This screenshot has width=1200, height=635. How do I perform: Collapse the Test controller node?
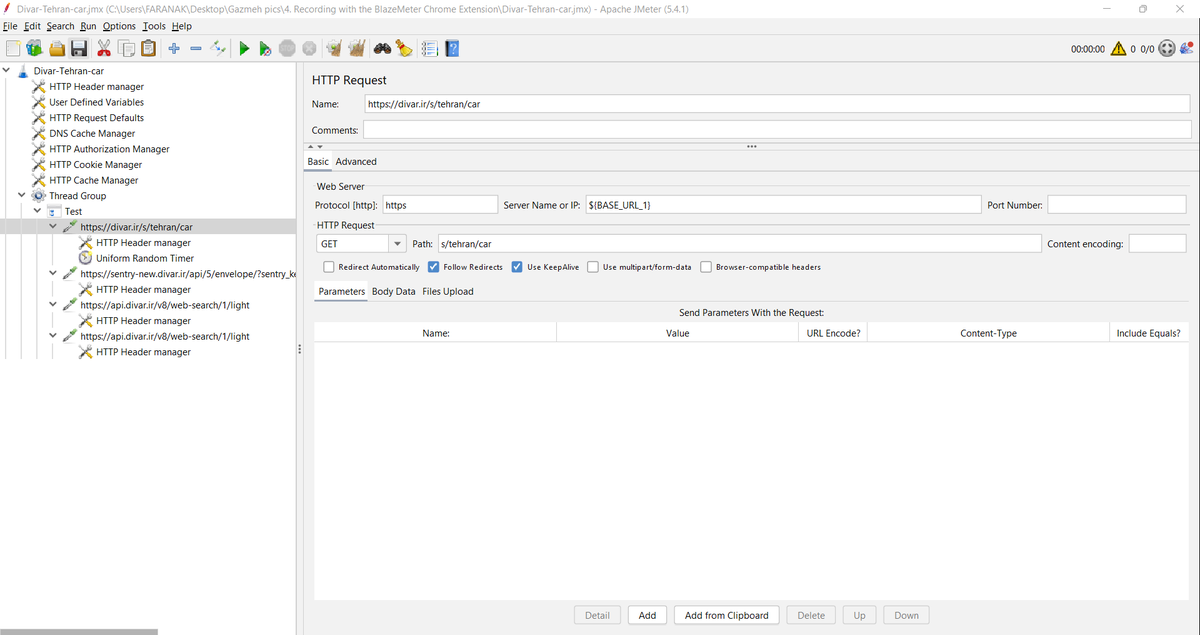(38, 212)
